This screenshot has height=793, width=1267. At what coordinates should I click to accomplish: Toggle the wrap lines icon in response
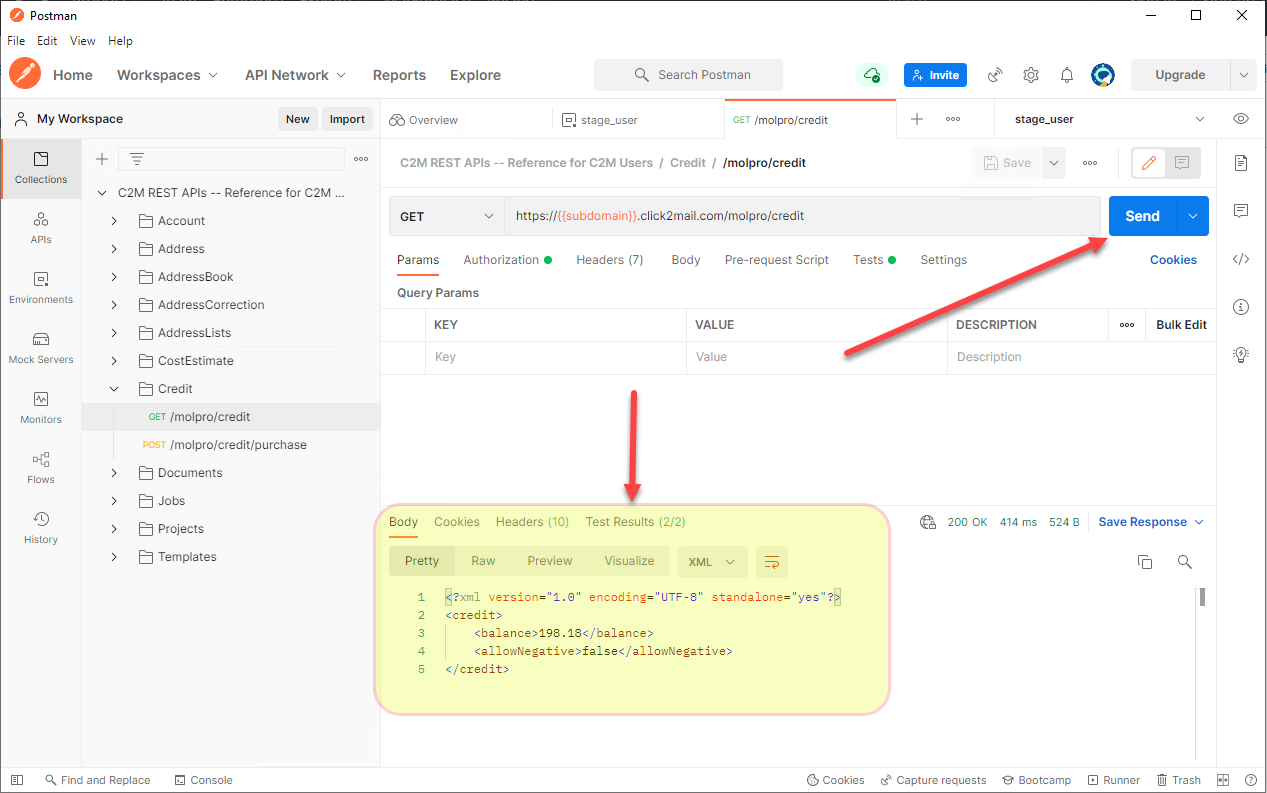(x=772, y=562)
